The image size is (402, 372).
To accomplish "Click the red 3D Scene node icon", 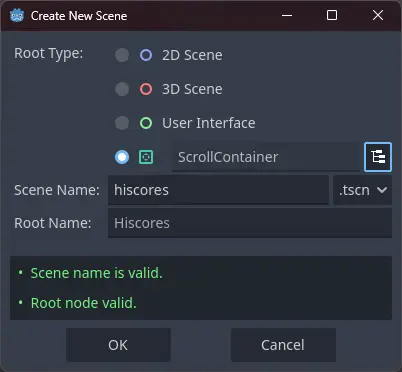I will [x=146, y=89].
